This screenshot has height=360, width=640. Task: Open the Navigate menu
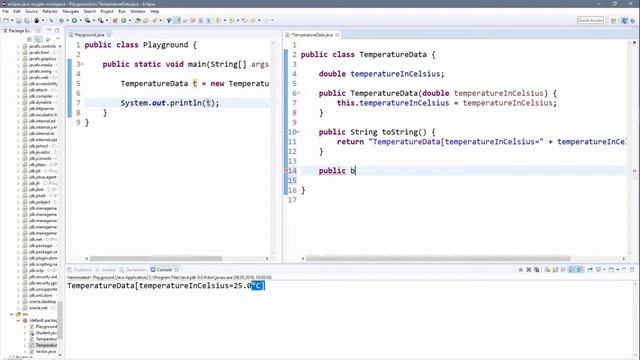tap(71, 11)
